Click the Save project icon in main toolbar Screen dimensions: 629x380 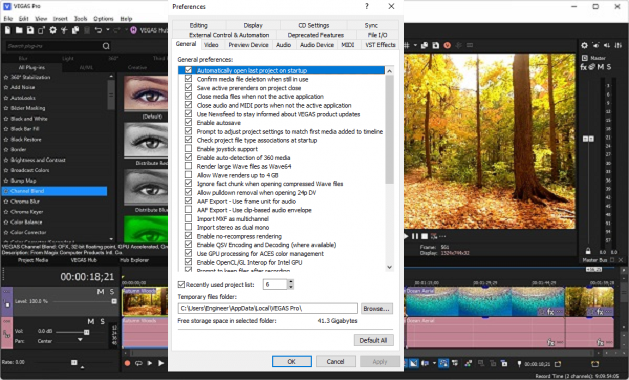click(x=30, y=30)
